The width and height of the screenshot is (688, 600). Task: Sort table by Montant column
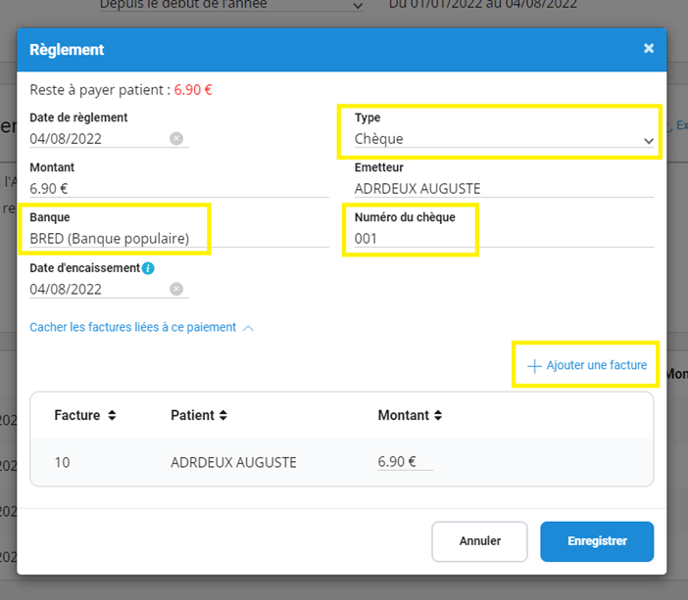pos(439,415)
